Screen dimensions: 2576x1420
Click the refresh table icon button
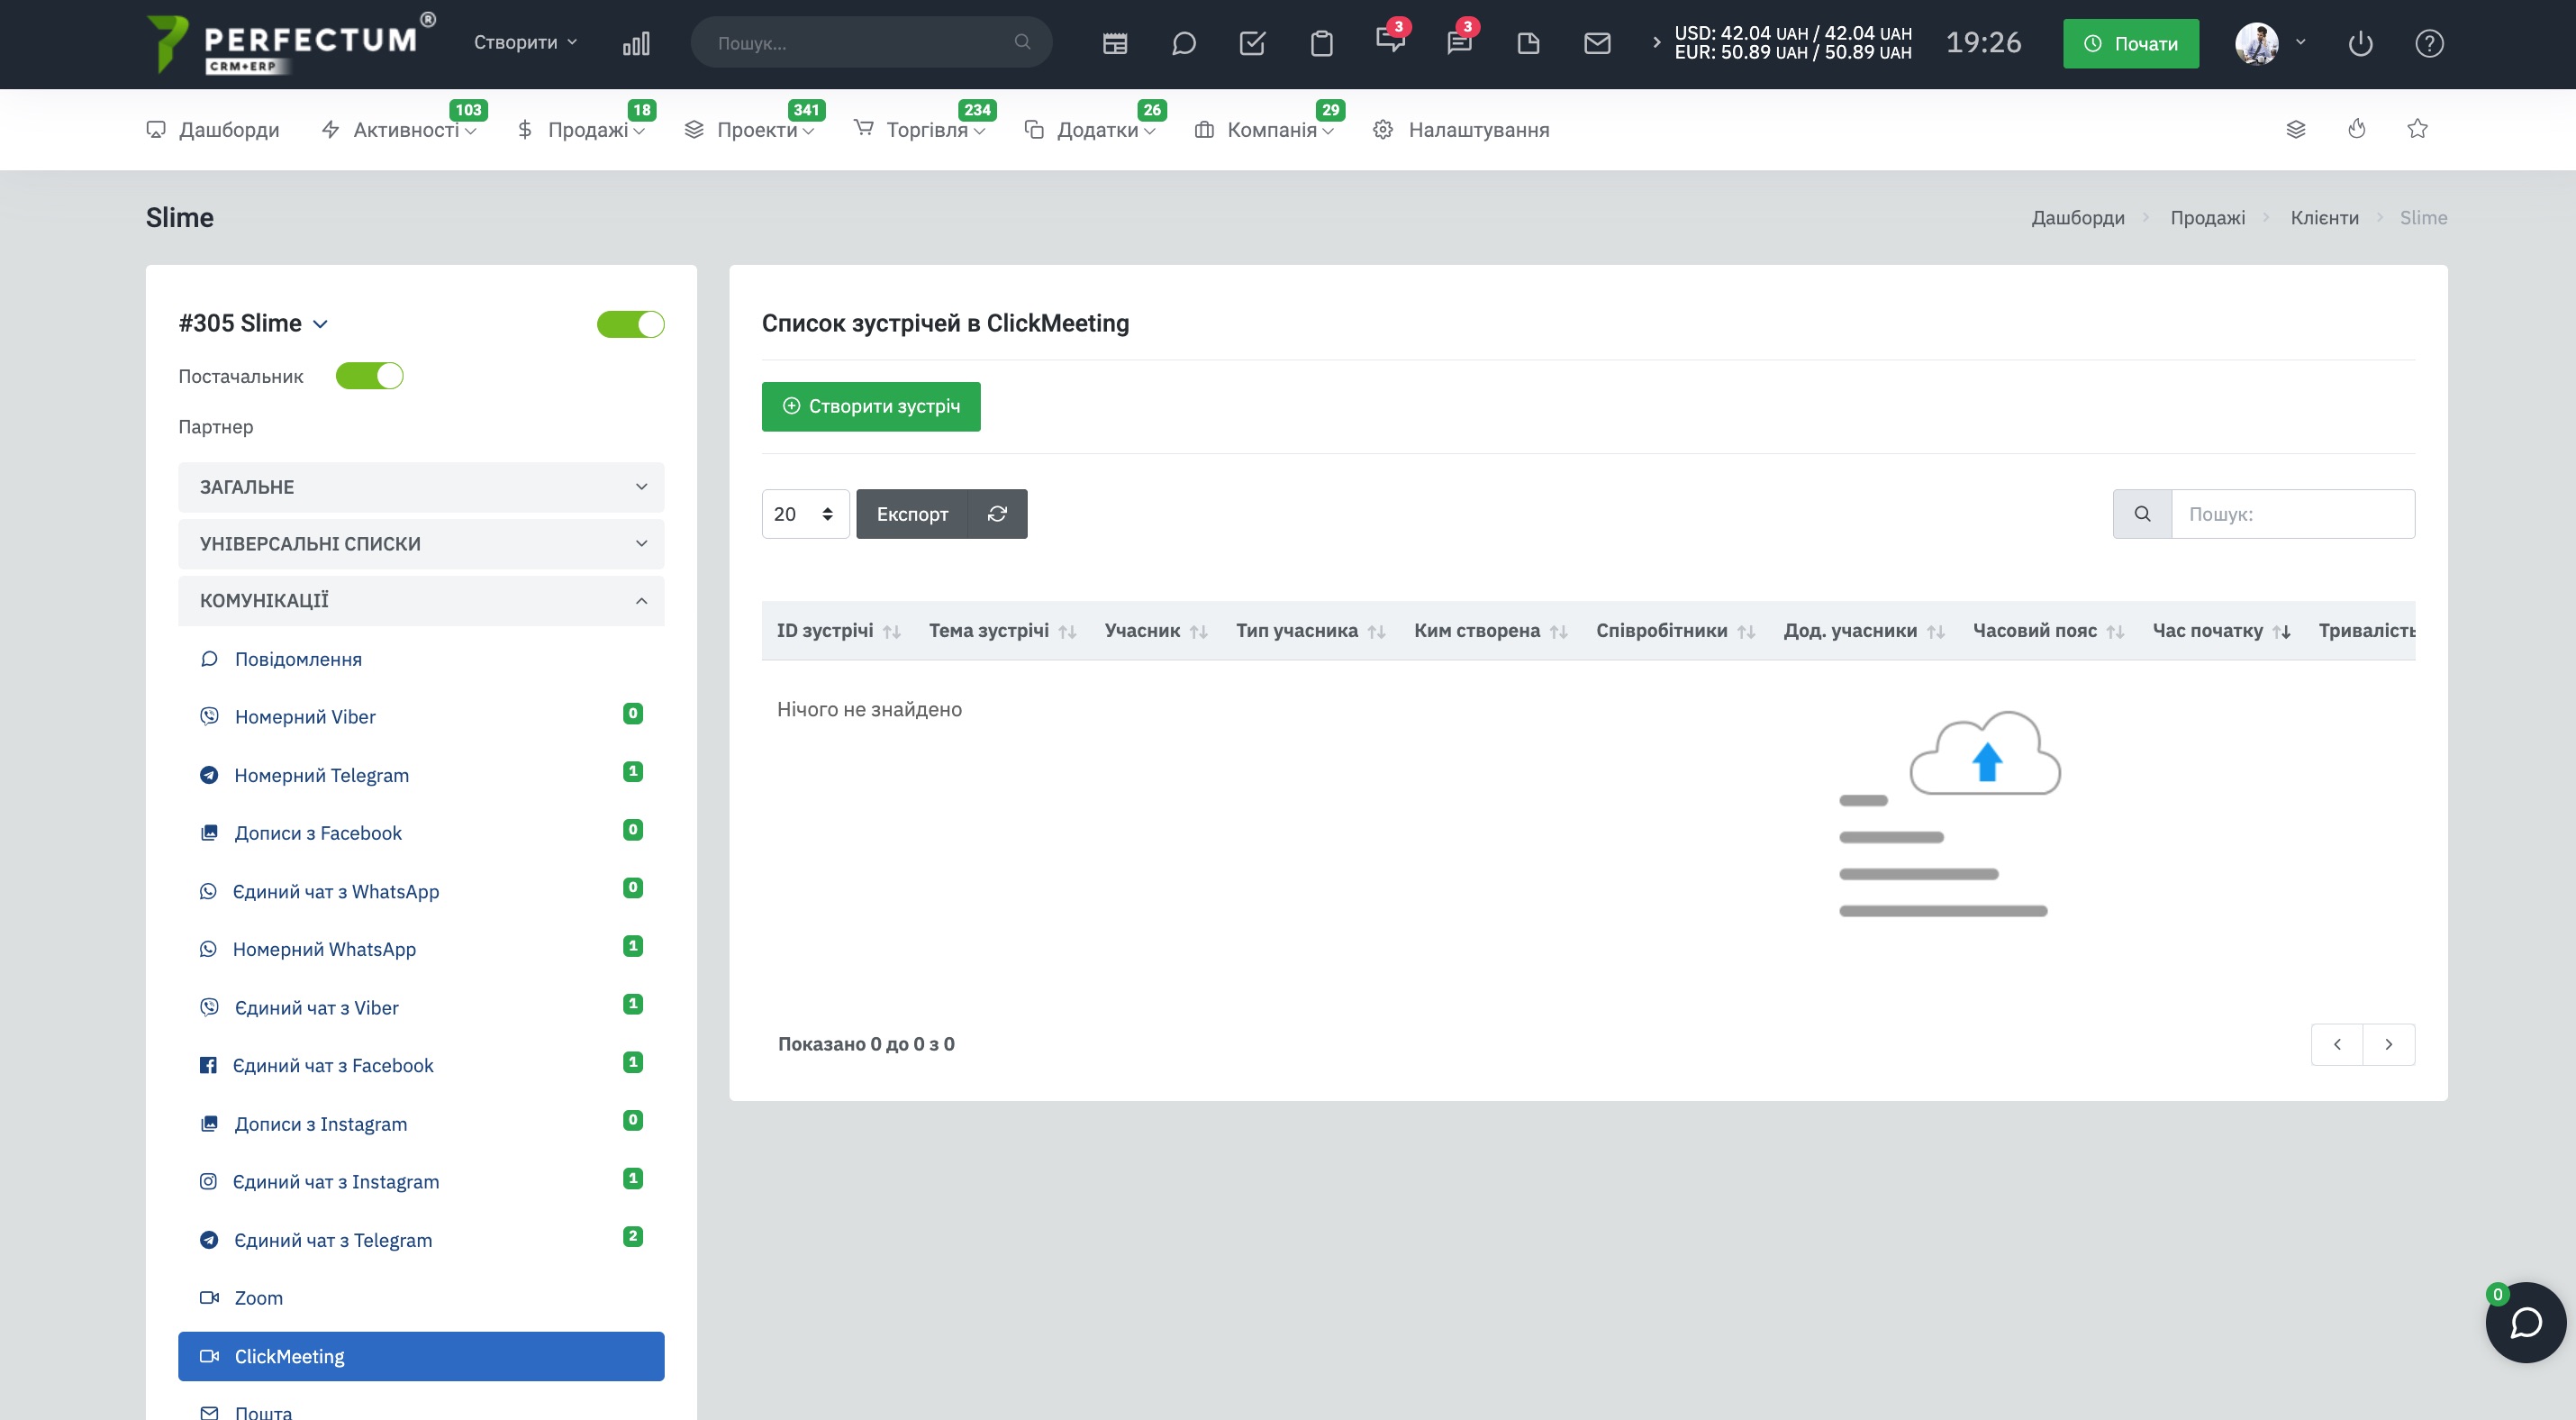click(997, 514)
